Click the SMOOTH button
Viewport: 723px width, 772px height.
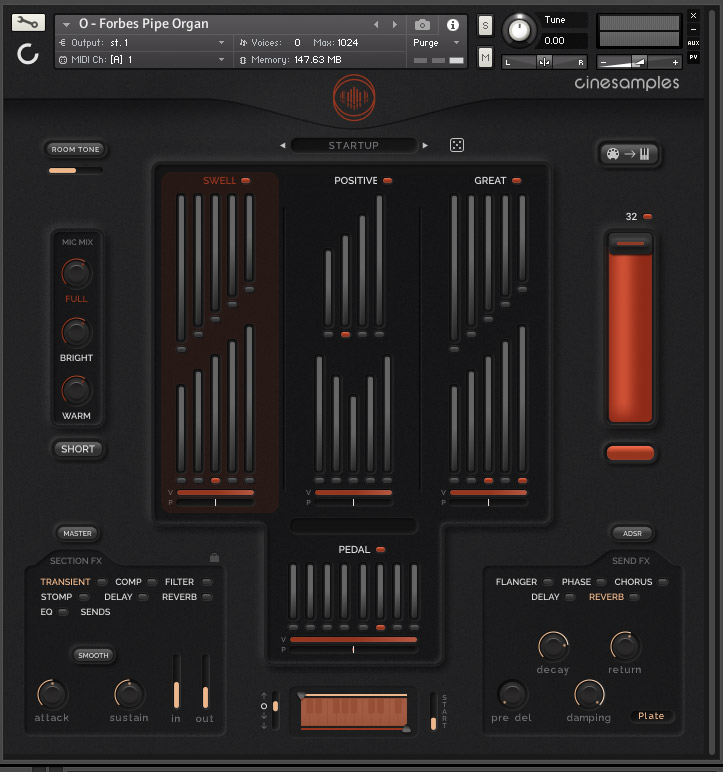pyautogui.click(x=93, y=655)
